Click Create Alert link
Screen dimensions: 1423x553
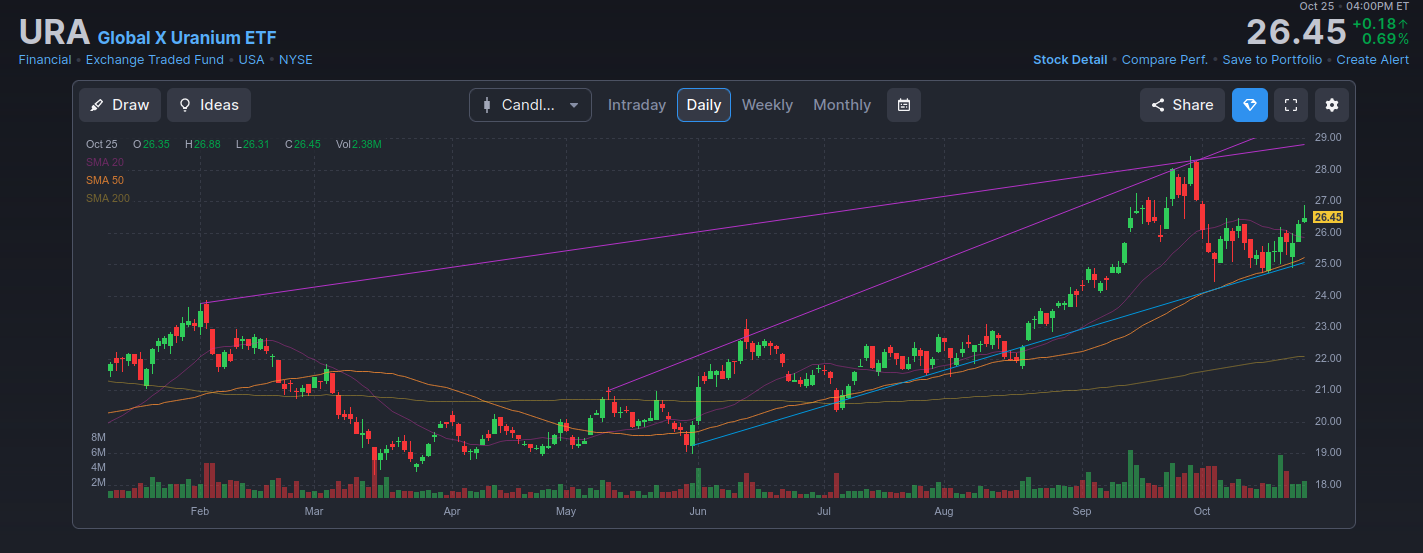pyautogui.click(x=1373, y=60)
